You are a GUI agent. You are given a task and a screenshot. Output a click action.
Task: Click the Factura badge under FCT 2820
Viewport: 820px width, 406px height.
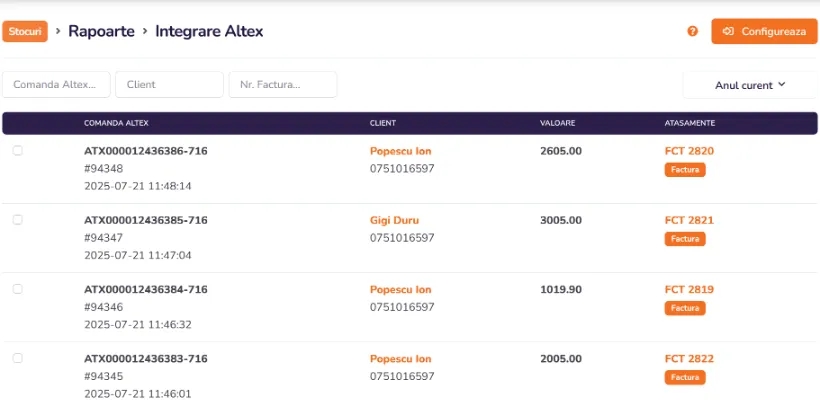pyautogui.click(x=685, y=170)
